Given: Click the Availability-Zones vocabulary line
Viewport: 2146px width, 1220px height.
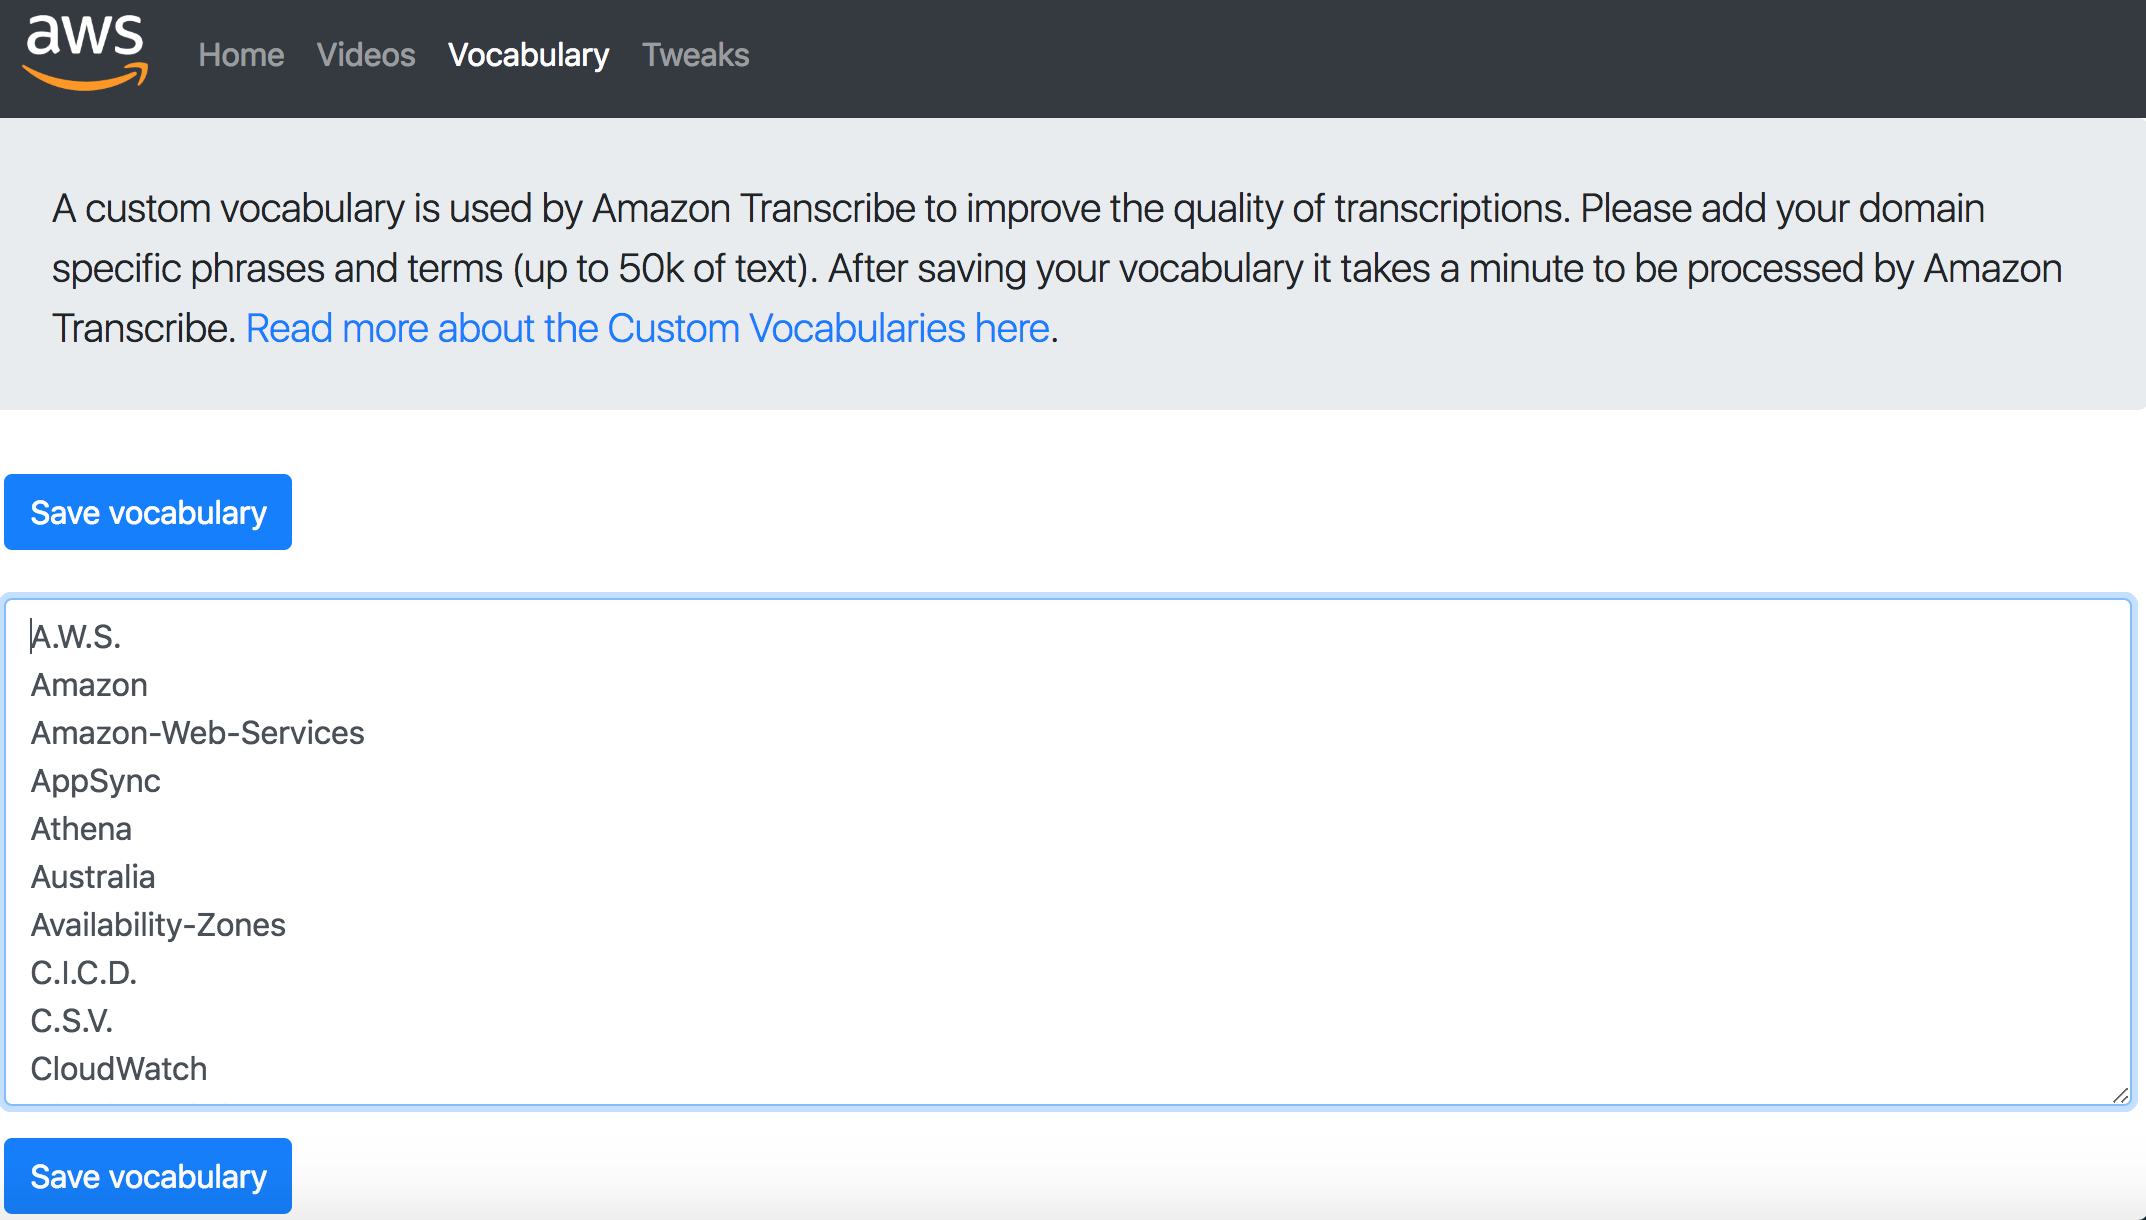Looking at the screenshot, I should point(158,925).
